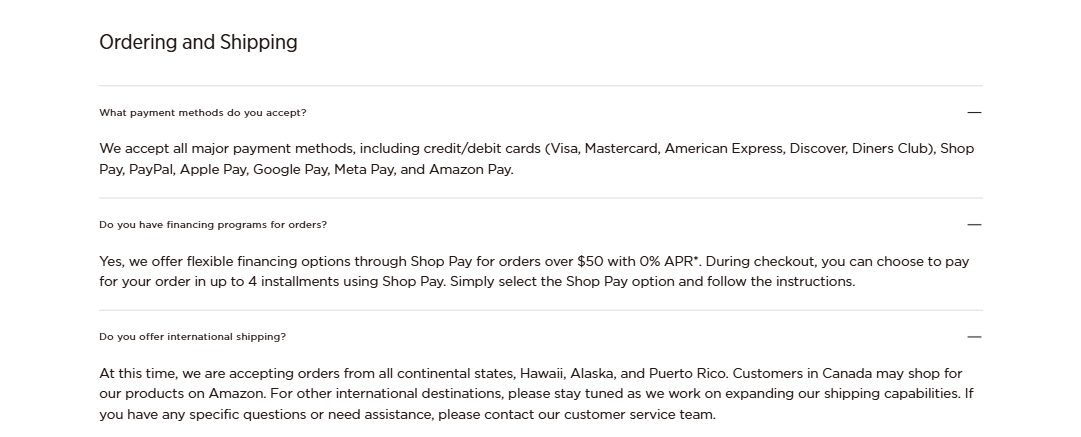
Task: Click the "$50" order minimum text
Action: click(x=590, y=261)
